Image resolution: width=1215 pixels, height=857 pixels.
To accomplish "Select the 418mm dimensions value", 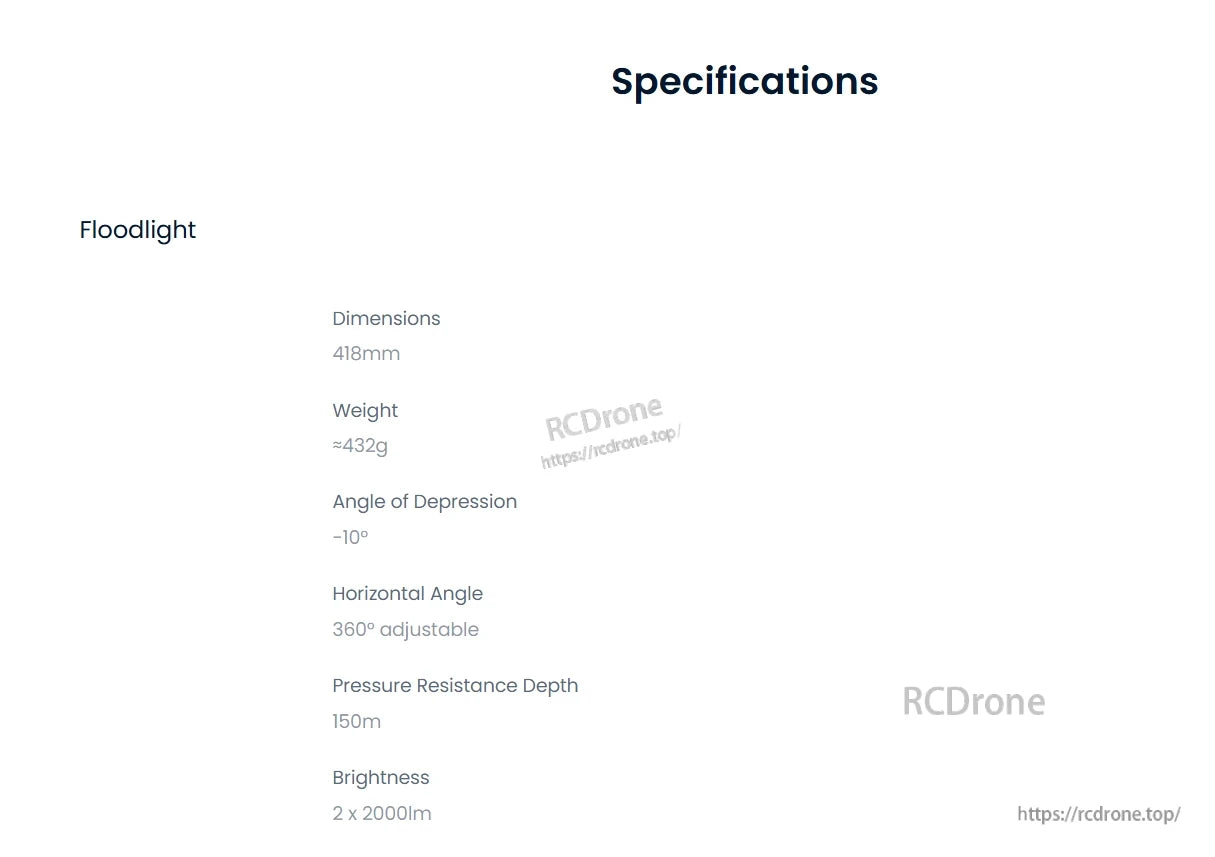I will (x=366, y=354).
